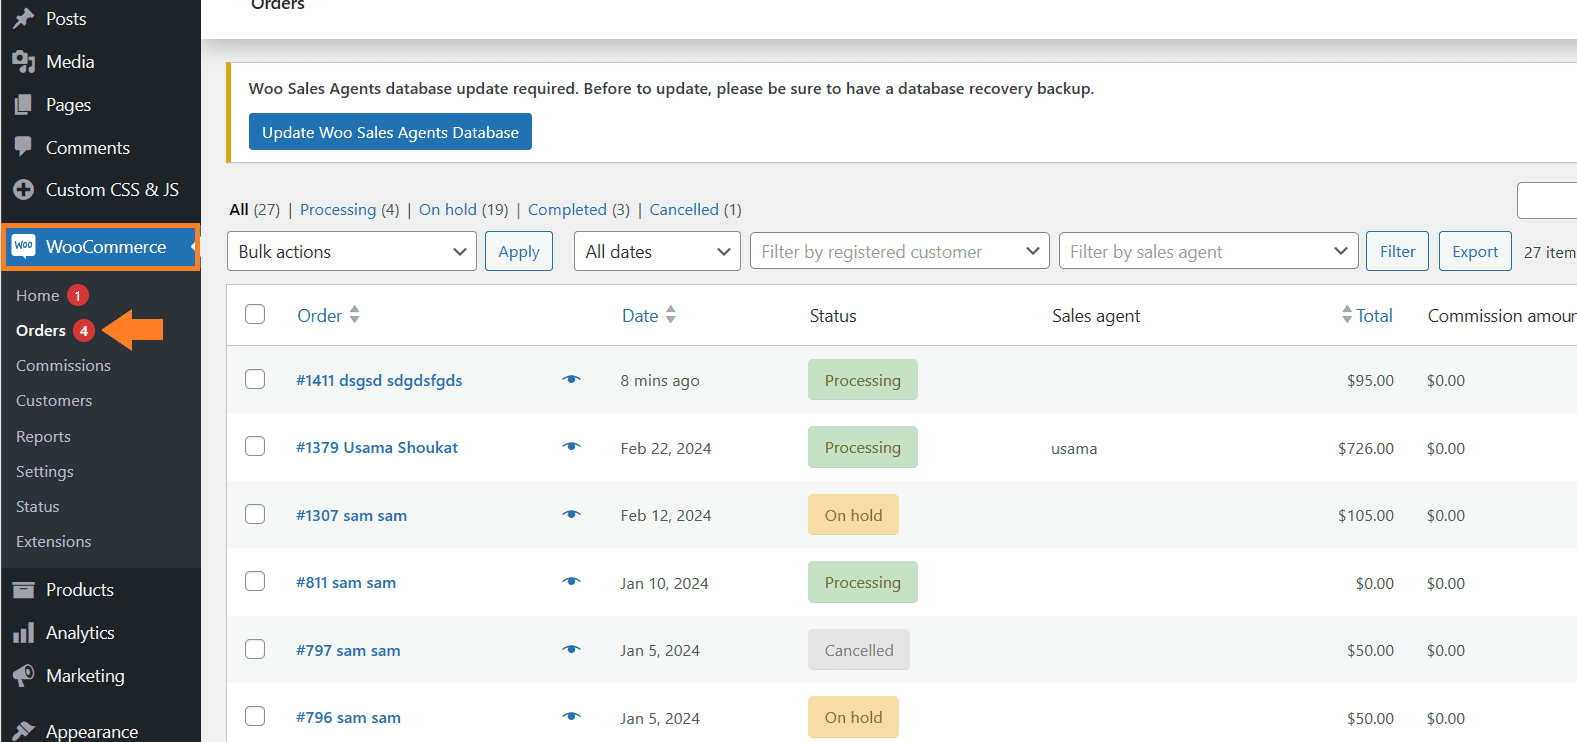Open the Extensions submenu item
This screenshot has height=742, width=1577.
pyautogui.click(x=54, y=542)
